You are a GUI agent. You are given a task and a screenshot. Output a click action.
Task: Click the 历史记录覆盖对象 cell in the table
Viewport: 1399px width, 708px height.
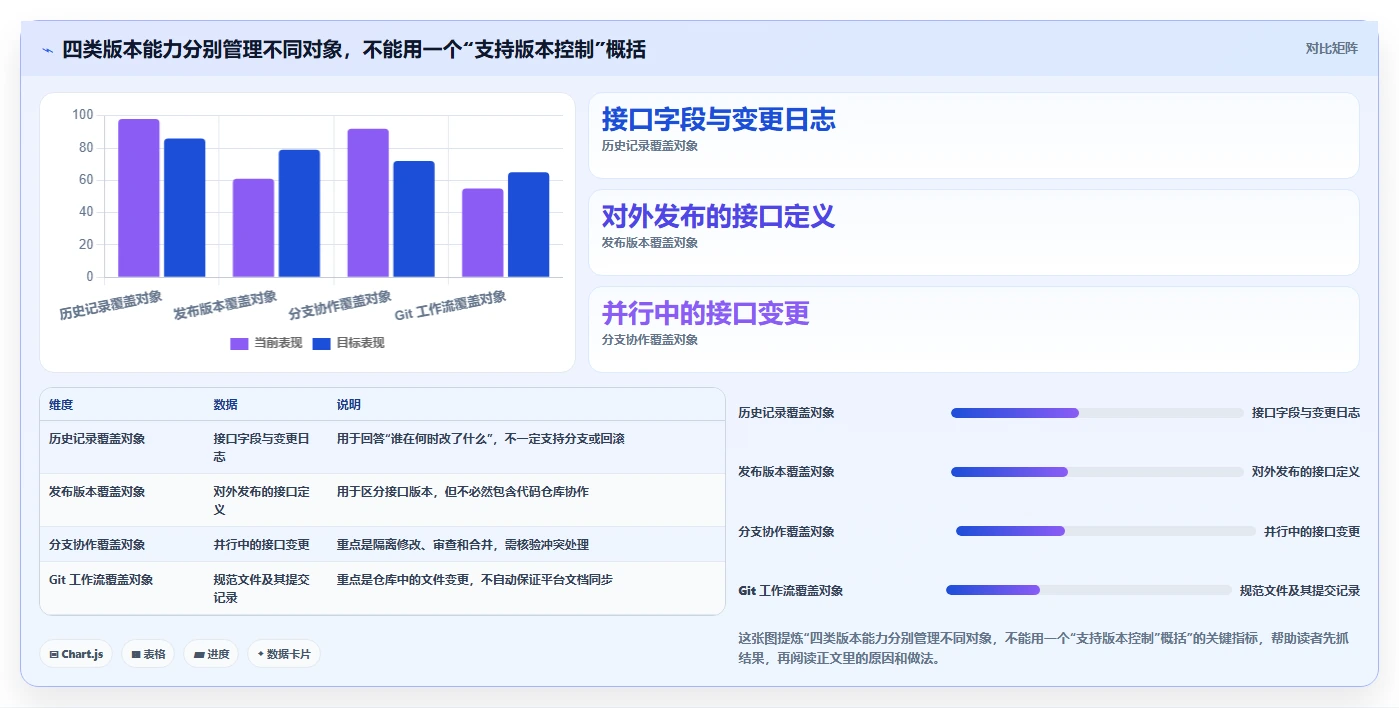coord(97,439)
